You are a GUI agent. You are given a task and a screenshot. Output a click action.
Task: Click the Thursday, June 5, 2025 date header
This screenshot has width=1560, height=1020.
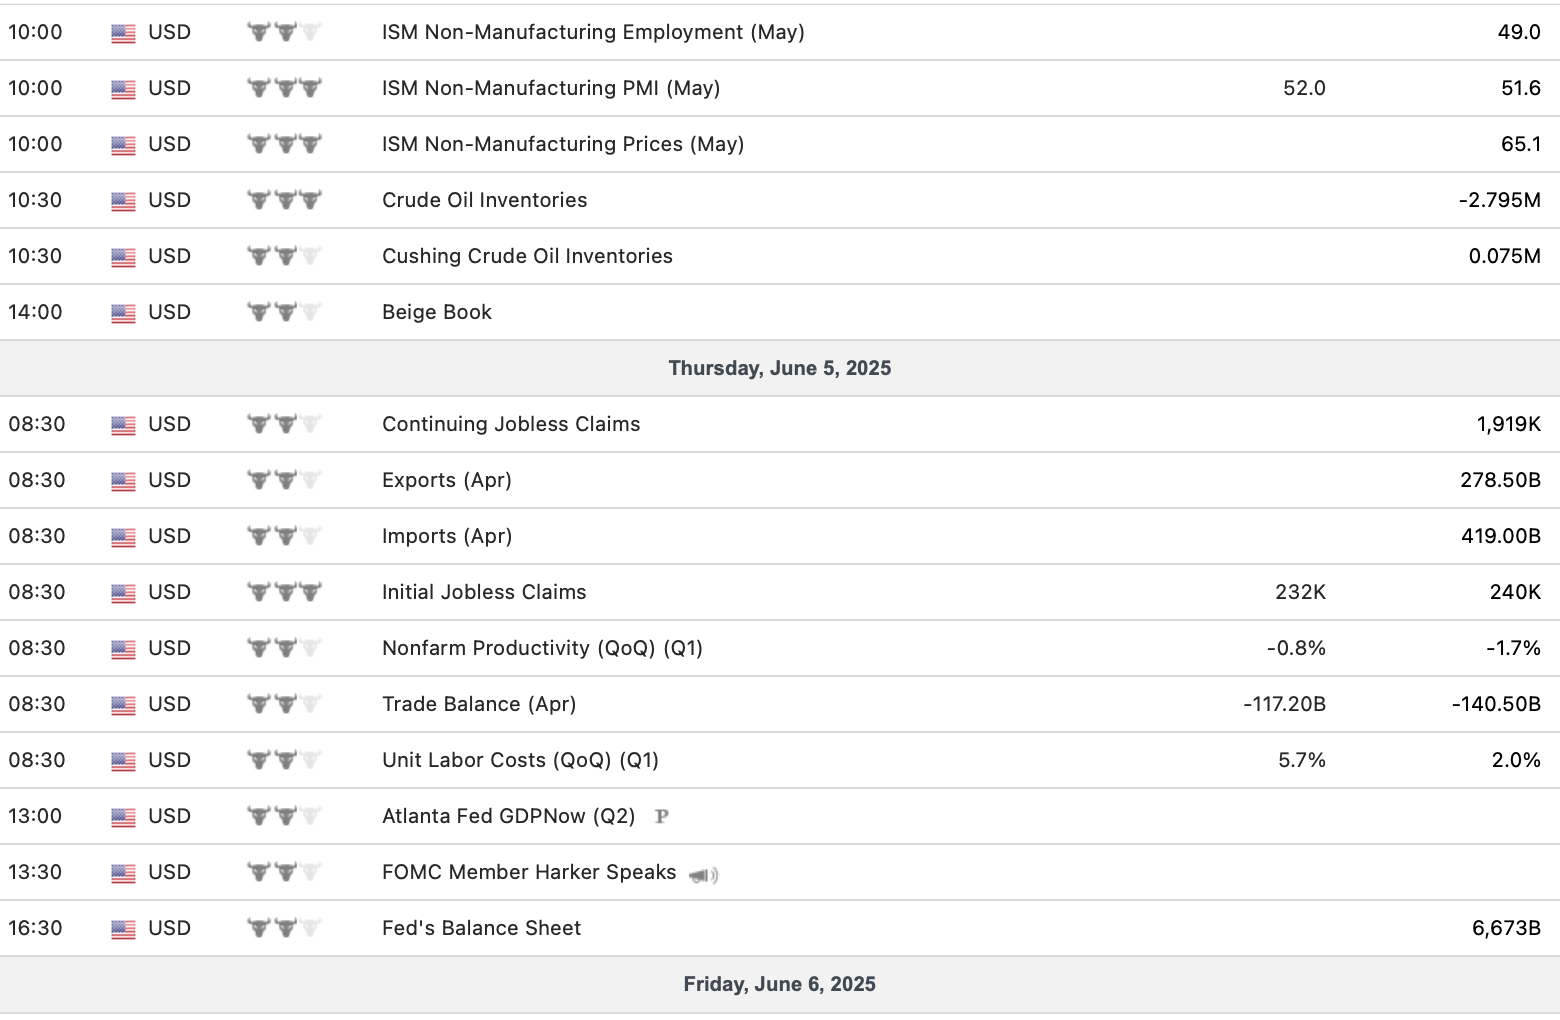click(x=779, y=368)
